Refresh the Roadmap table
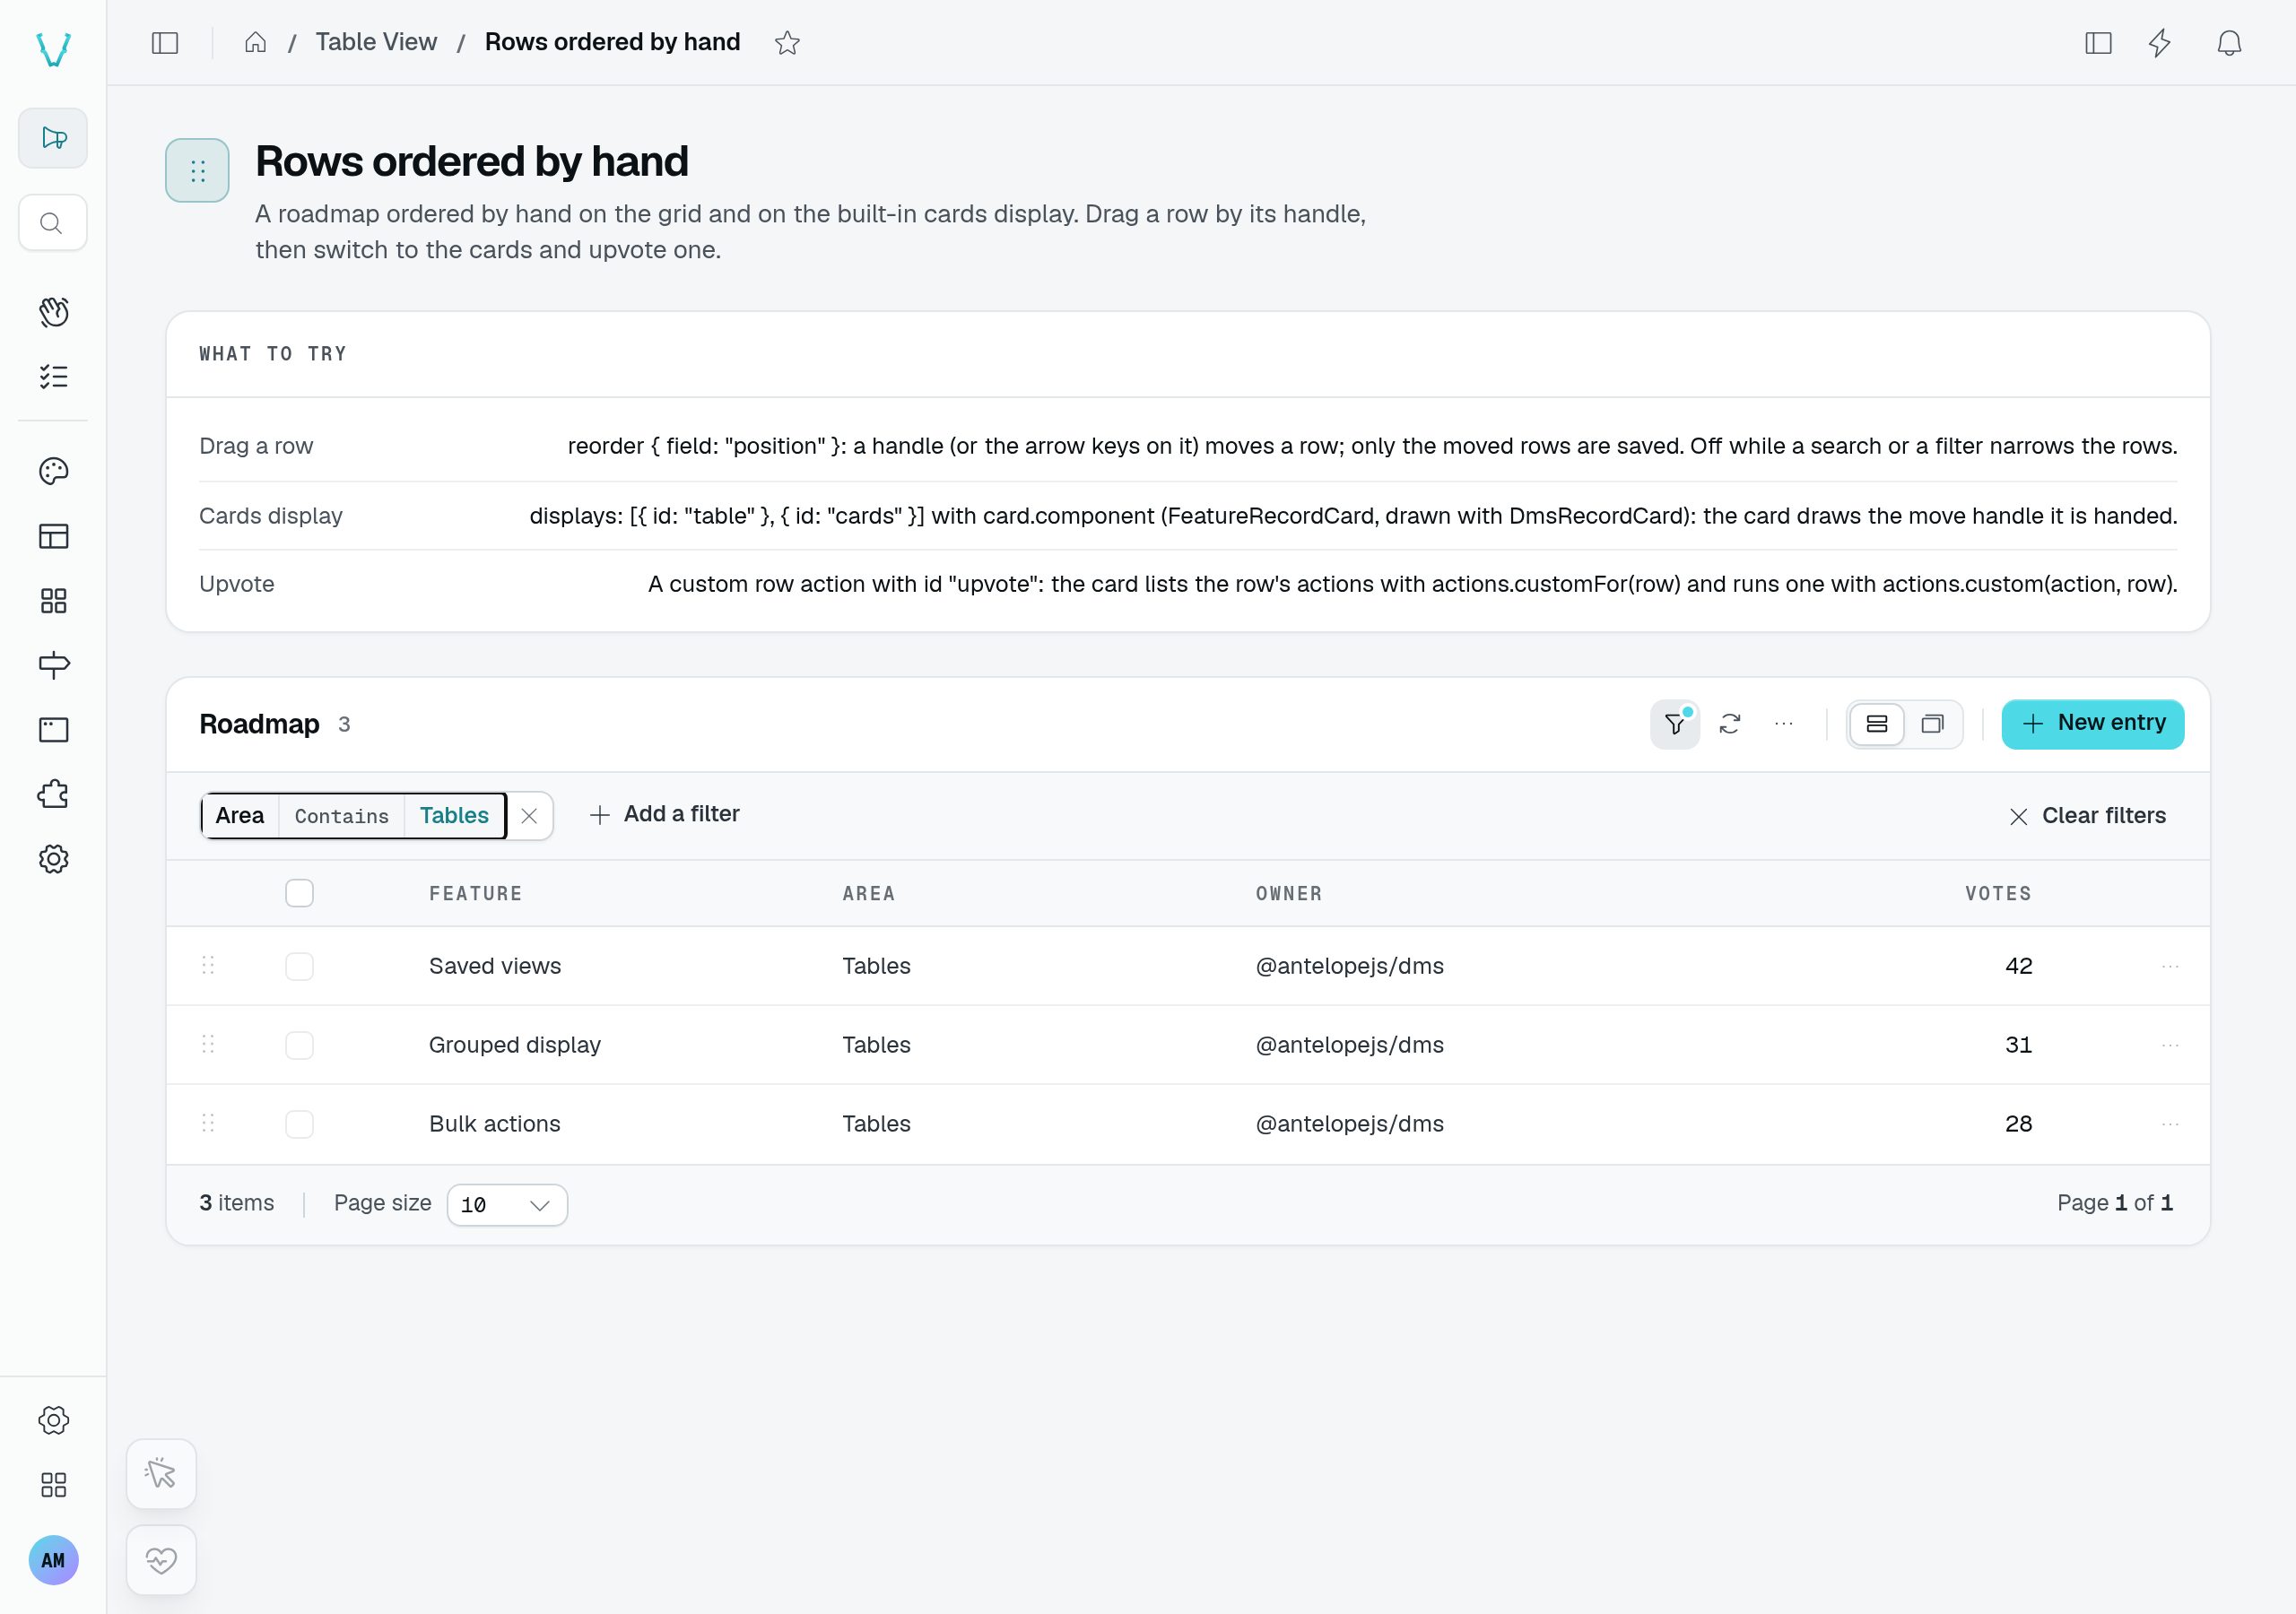Image resolution: width=2296 pixels, height=1614 pixels. pyautogui.click(x=1730, y=724)
